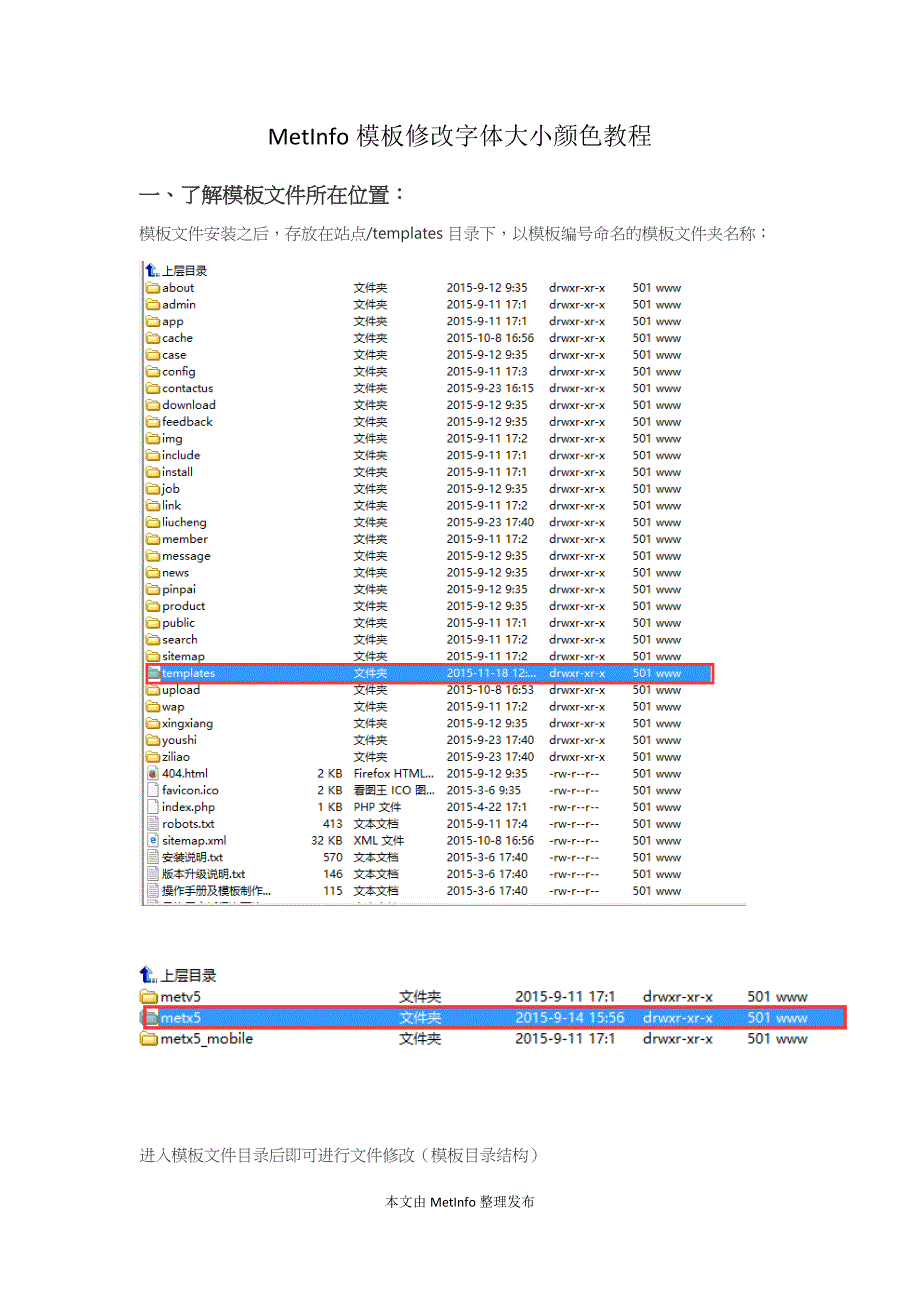Click the sitemap.xml file icon
The height and width of the screenshot is (1302, 920).
point(153,841)
